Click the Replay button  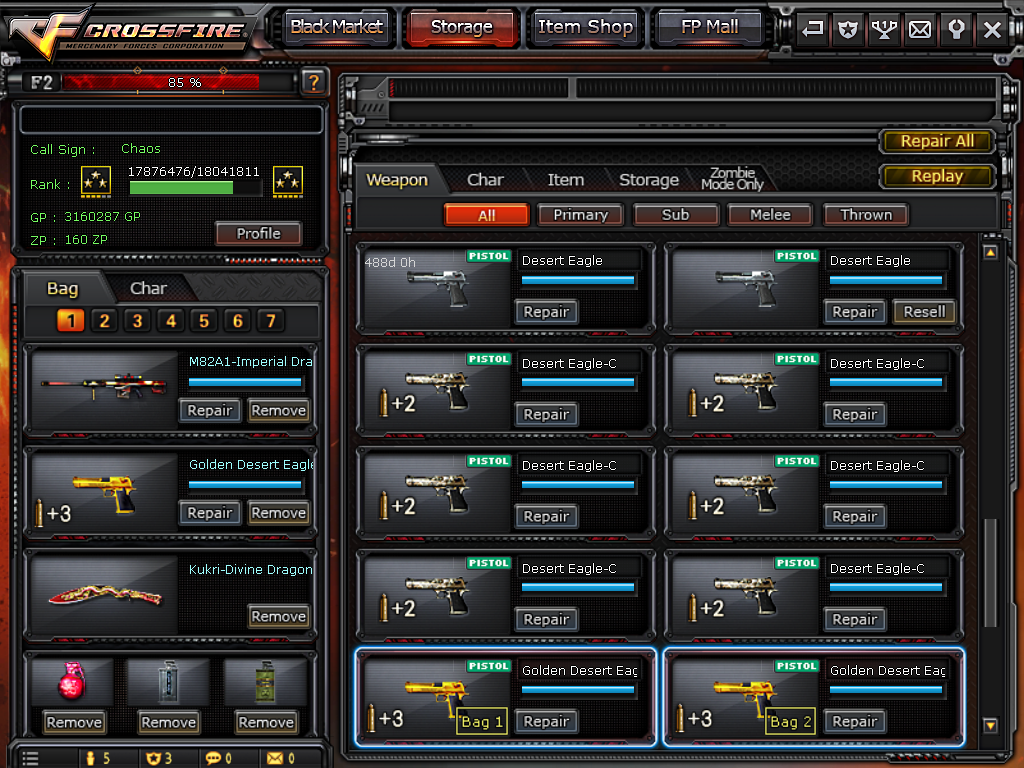[937, 176]
